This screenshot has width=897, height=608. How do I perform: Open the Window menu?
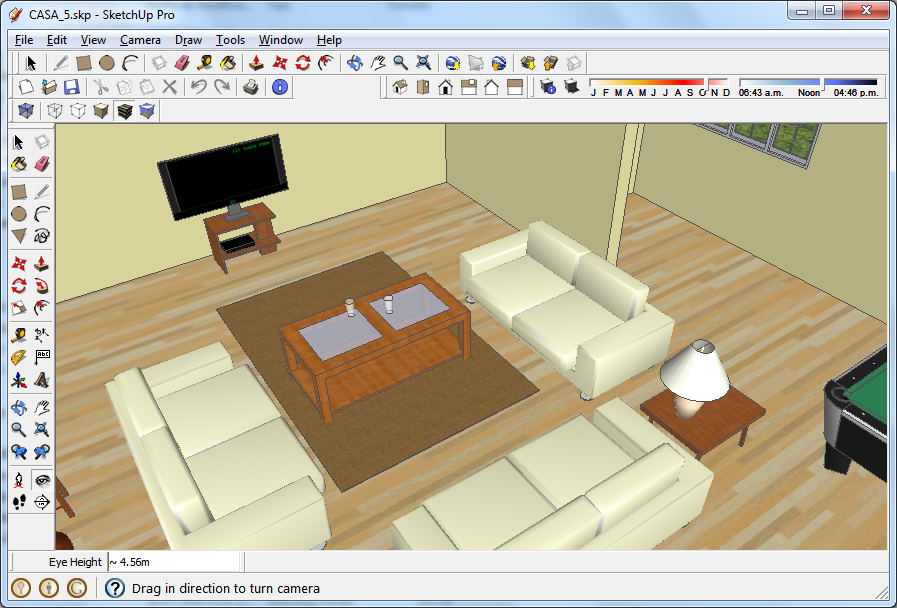[280, 40]
